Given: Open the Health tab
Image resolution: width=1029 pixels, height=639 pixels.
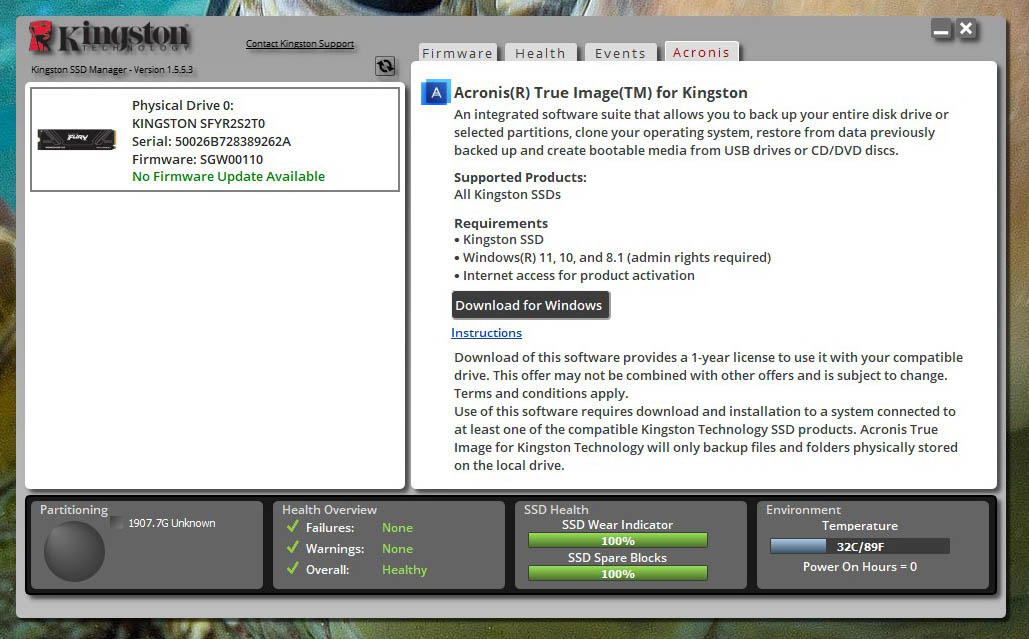Looking at the screenshot, I should click(x=540, y=53).
